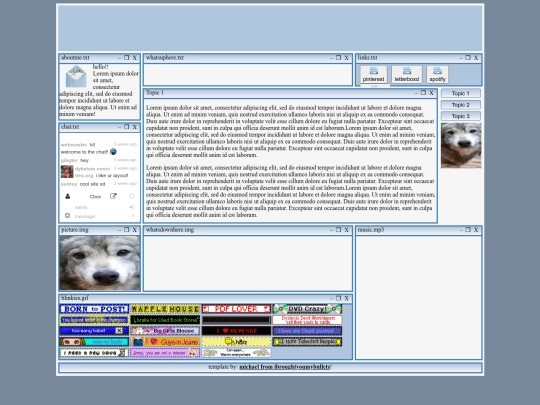Click the dykeism user avatar in chat
Viewport: 540px width, 405px height.
click(67, 172)
